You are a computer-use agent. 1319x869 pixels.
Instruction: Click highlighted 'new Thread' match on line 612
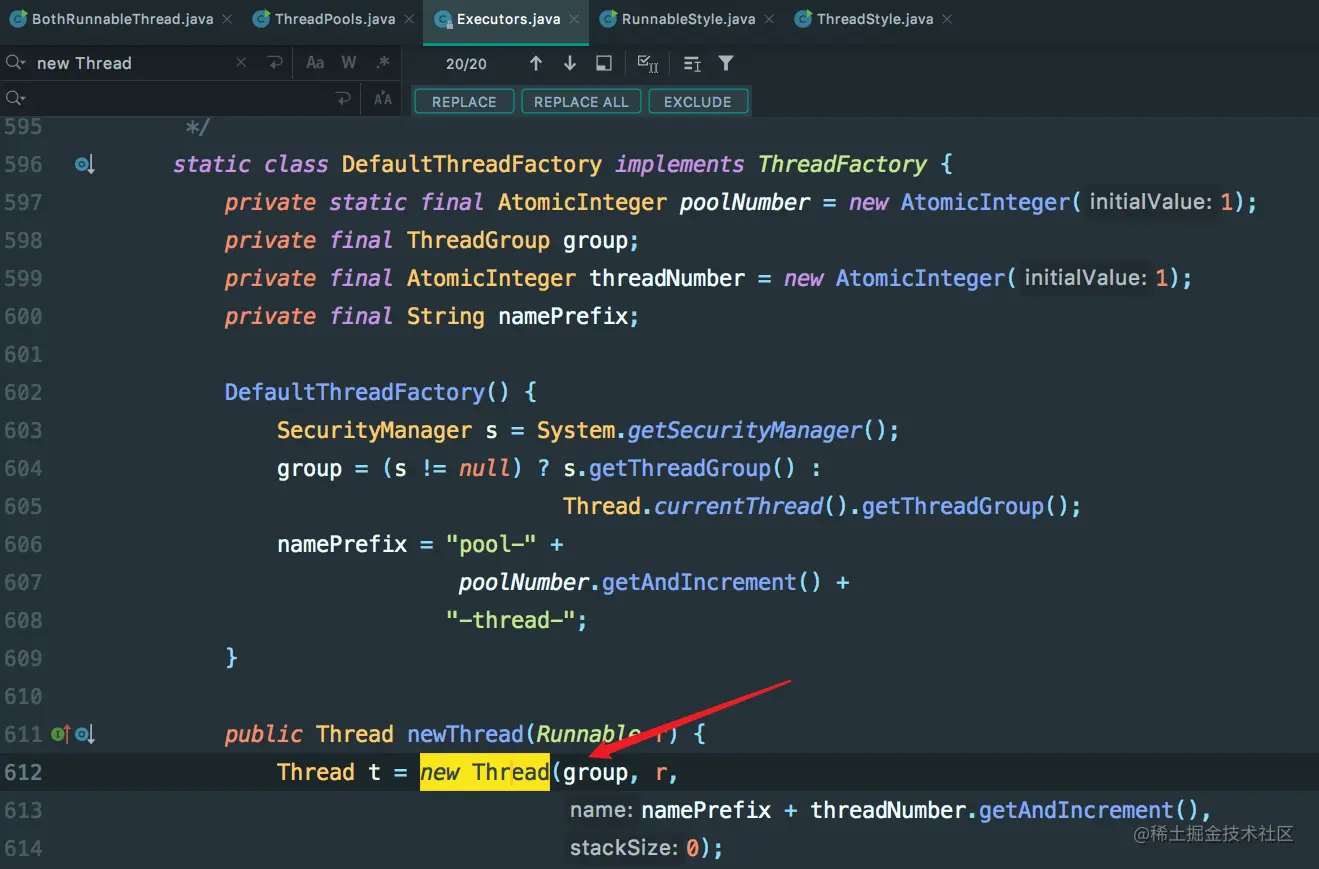tap(485, 772)
